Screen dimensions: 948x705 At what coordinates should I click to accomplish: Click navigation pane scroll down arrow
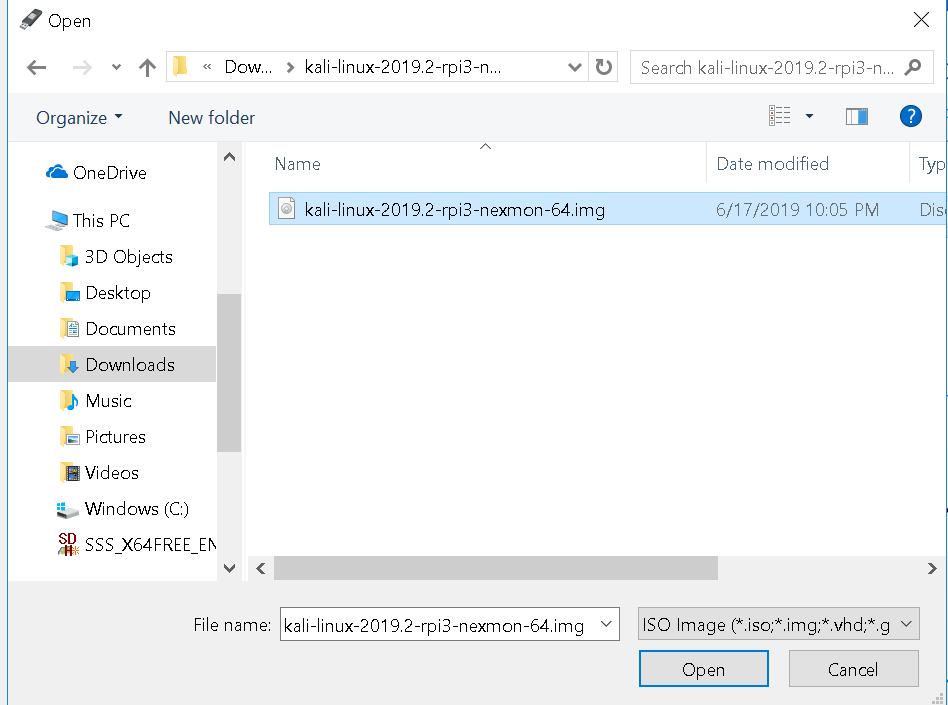tap(229, 568)
